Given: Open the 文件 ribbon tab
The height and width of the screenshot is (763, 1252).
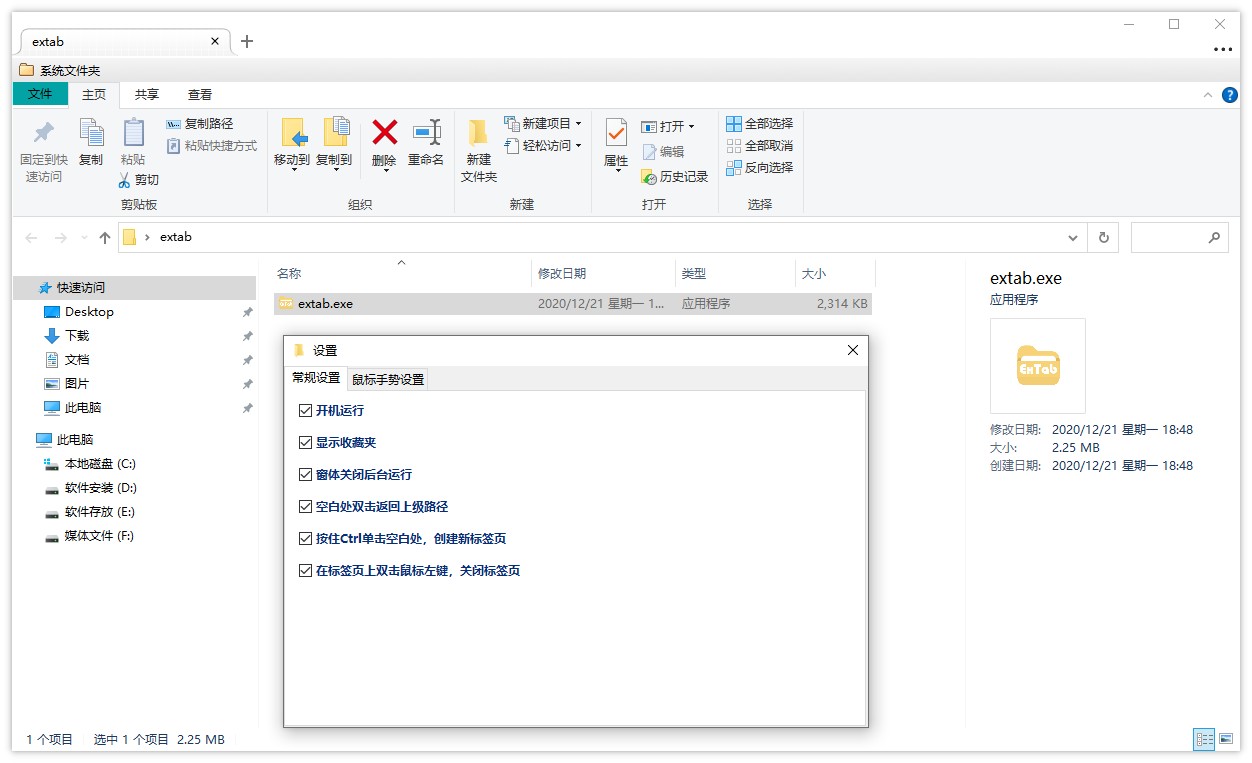Looking at the screenshot, I should (40, 94).
